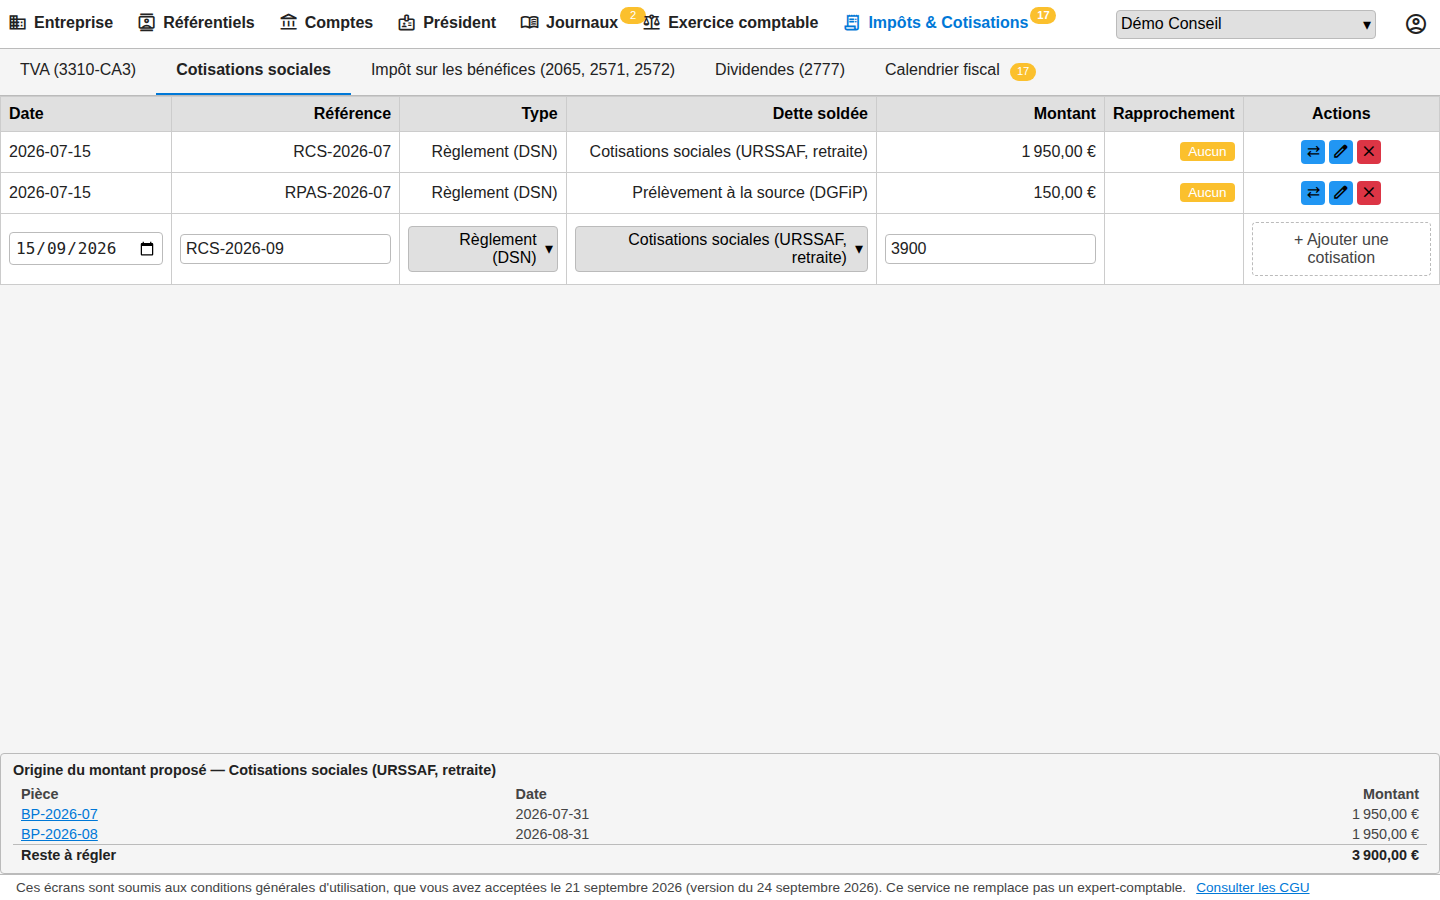Click the reconcile icon for RPAS-2026-07
Screen dimensions: 1440x900
pyautogui.click(x=1313, y=193)
